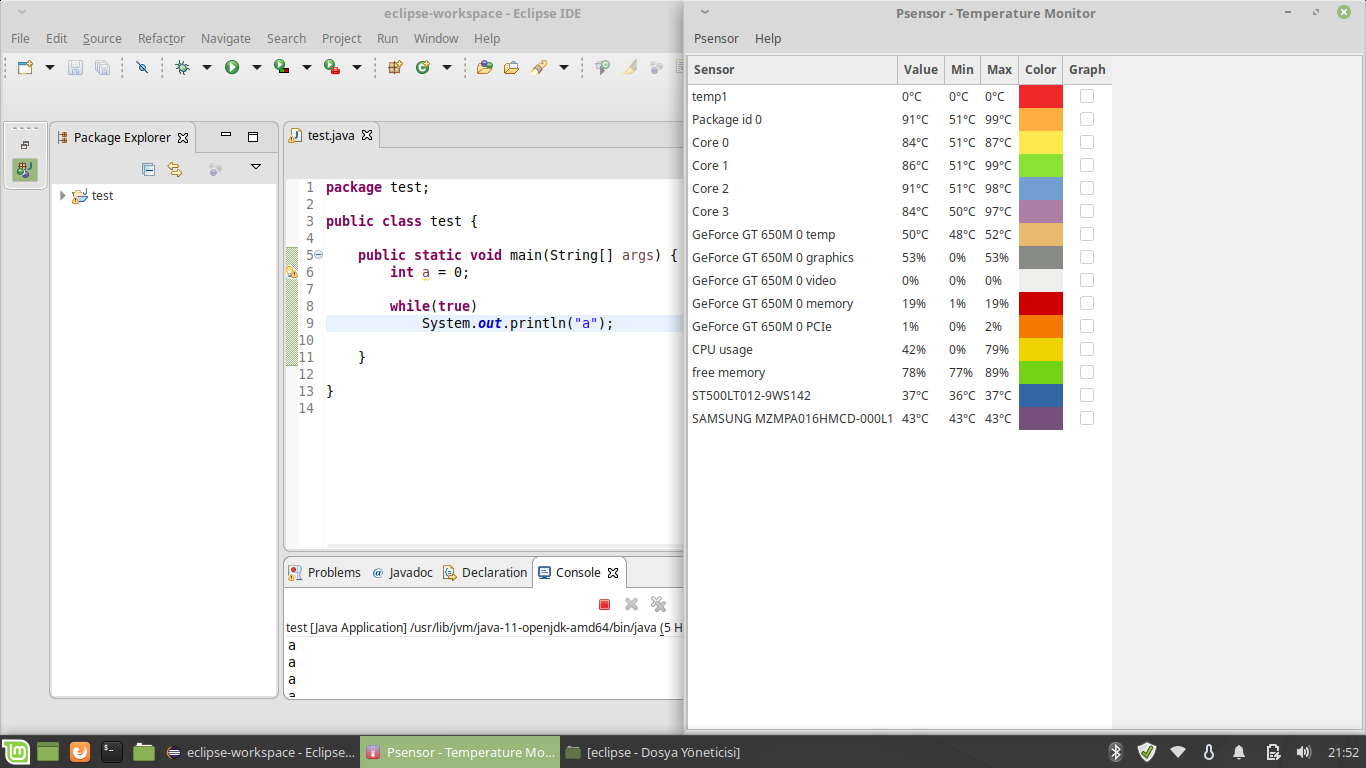Click the New Java Package icon
The width and height of the screenshot is (1366, 768).
(395, 67)
